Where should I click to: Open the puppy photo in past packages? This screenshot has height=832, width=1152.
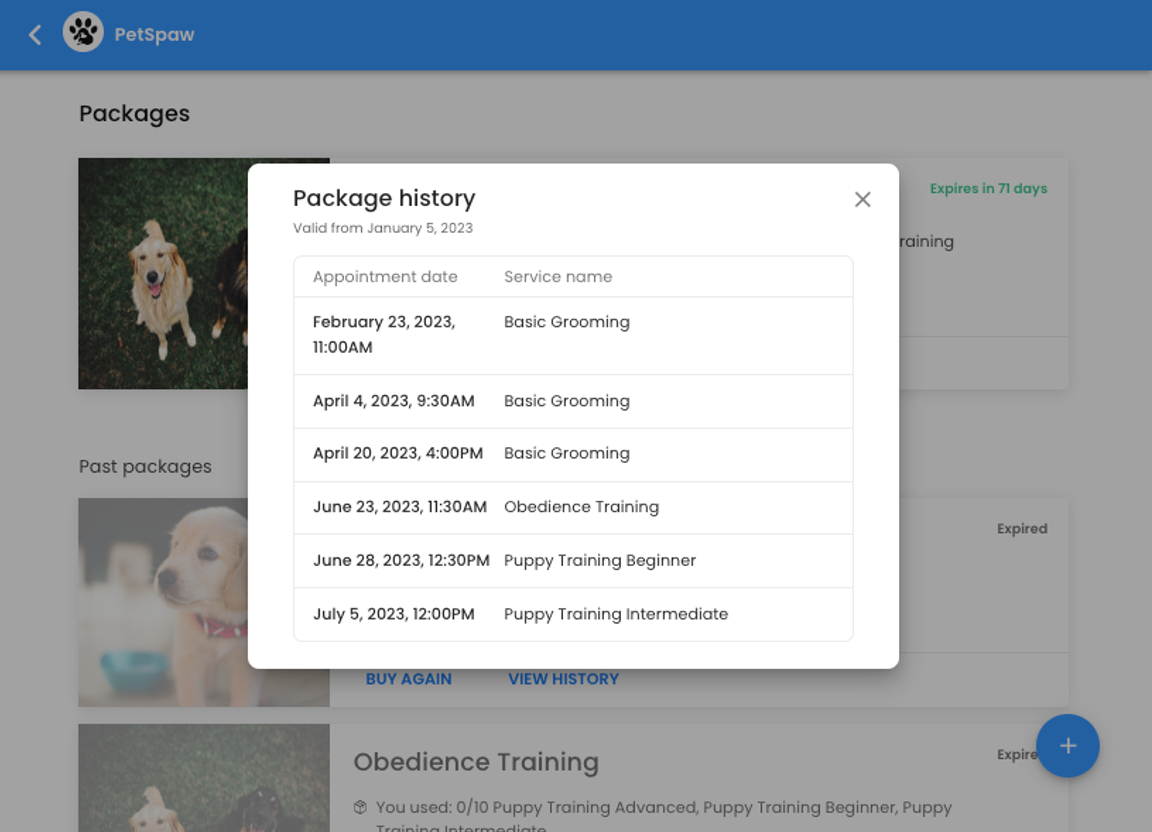pos(163,603)
